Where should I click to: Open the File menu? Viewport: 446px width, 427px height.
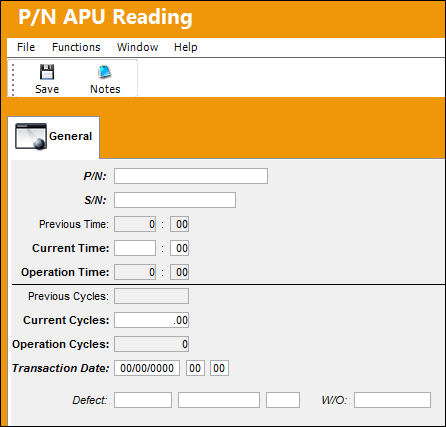26,47
